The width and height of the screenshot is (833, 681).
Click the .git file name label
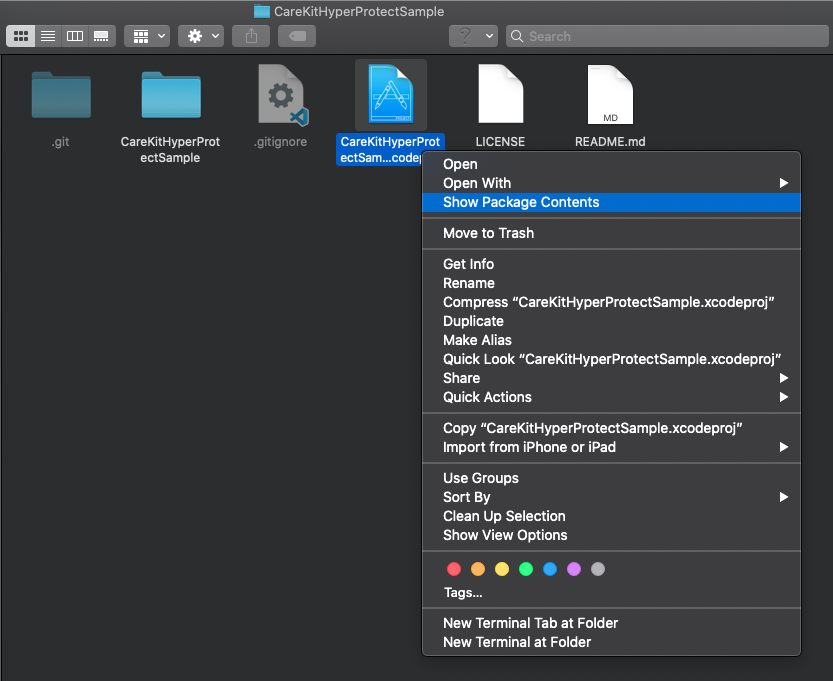pos(61,142)
